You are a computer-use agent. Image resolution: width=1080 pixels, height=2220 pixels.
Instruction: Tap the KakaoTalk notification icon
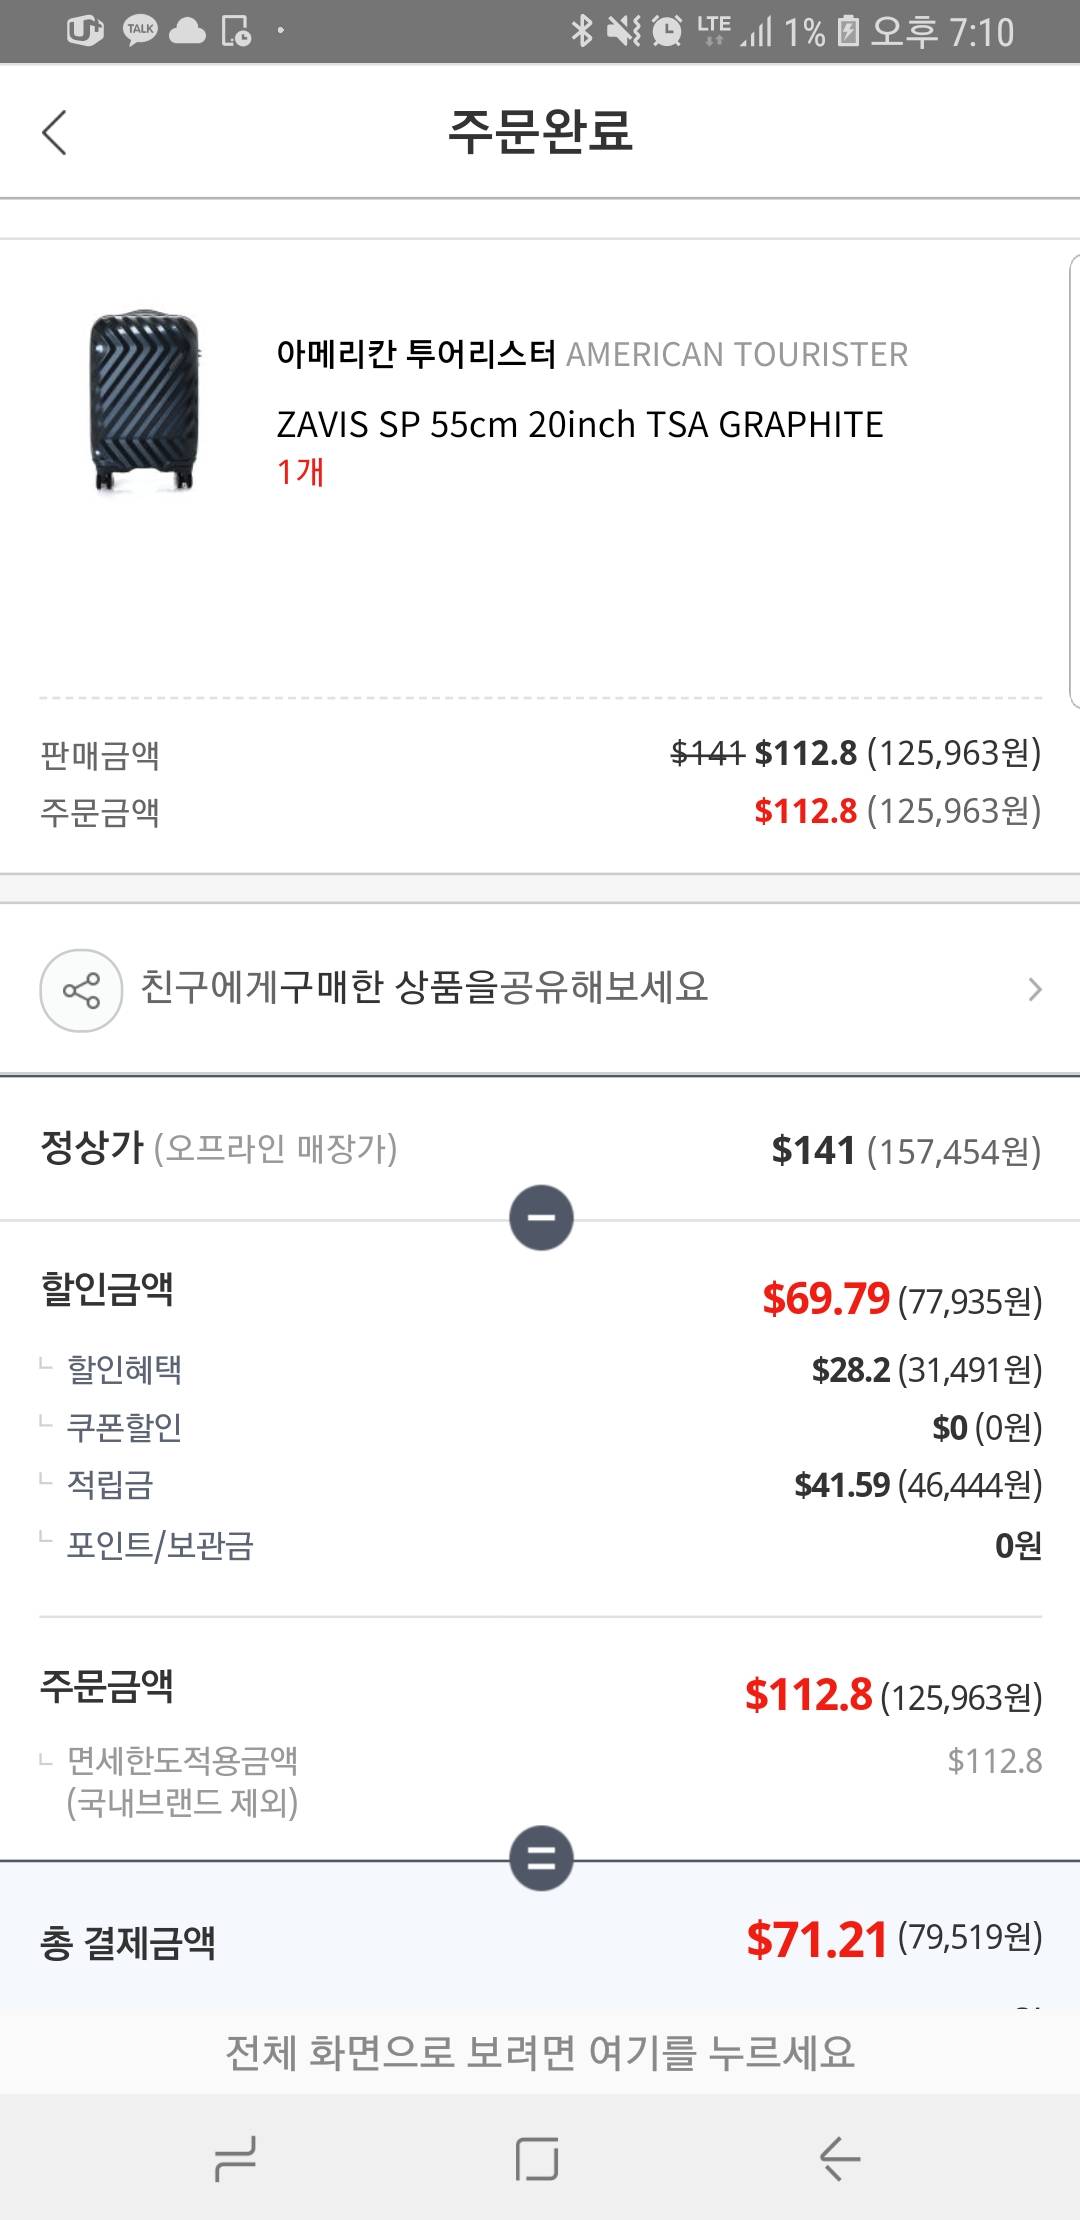click(x=140, y=31)
